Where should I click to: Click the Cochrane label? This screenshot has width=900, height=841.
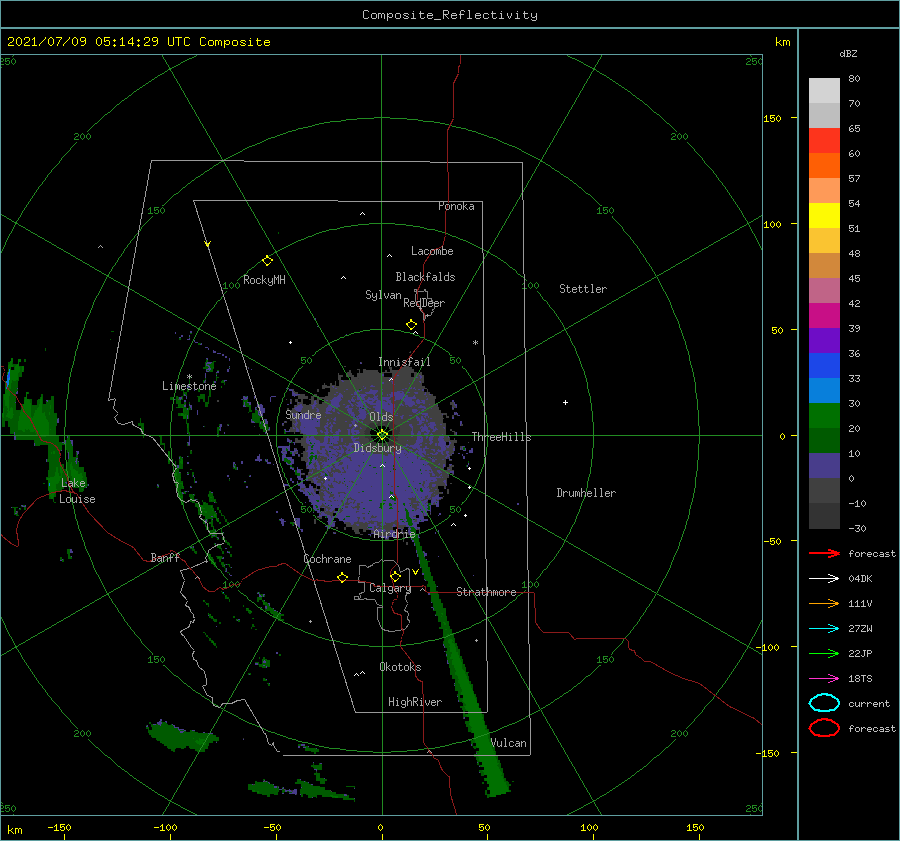pyautogui.click(x=327, y=559)
